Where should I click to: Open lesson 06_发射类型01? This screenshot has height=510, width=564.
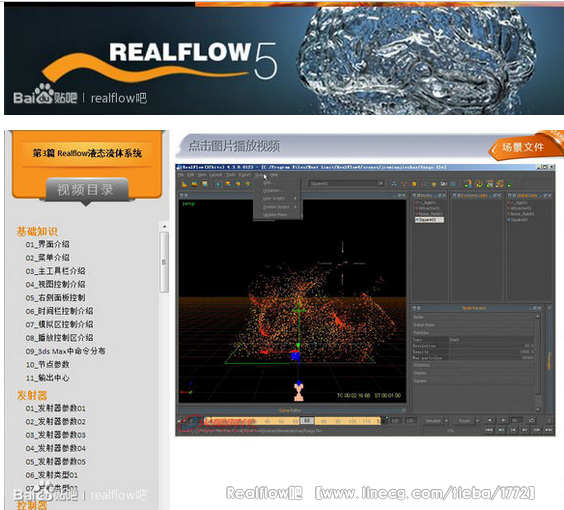(51, 475)
